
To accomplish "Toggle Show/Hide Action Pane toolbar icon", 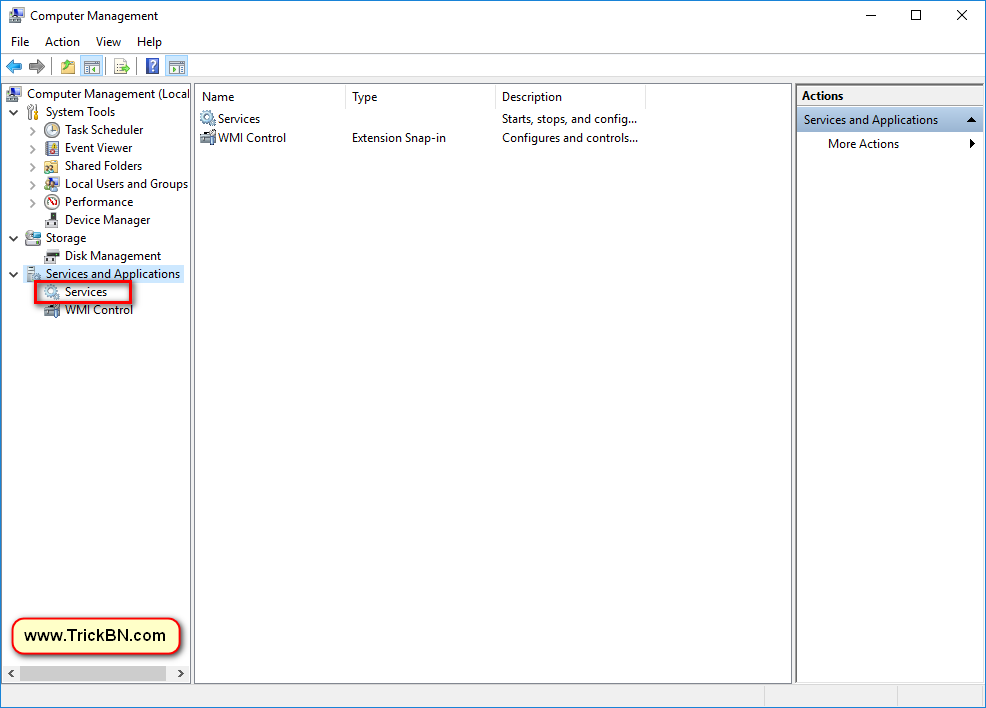I will tap(177, 66).
